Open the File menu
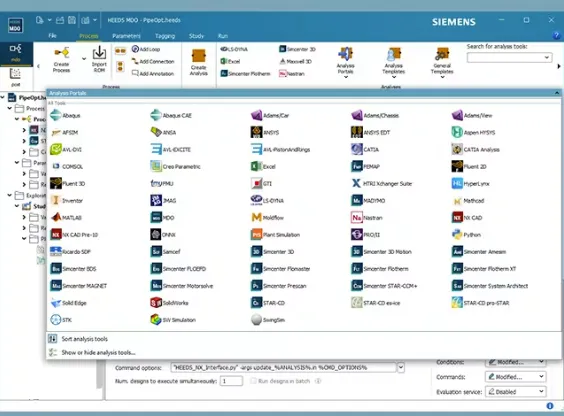This screenshot has width=564, height=416. pos(53,36)
